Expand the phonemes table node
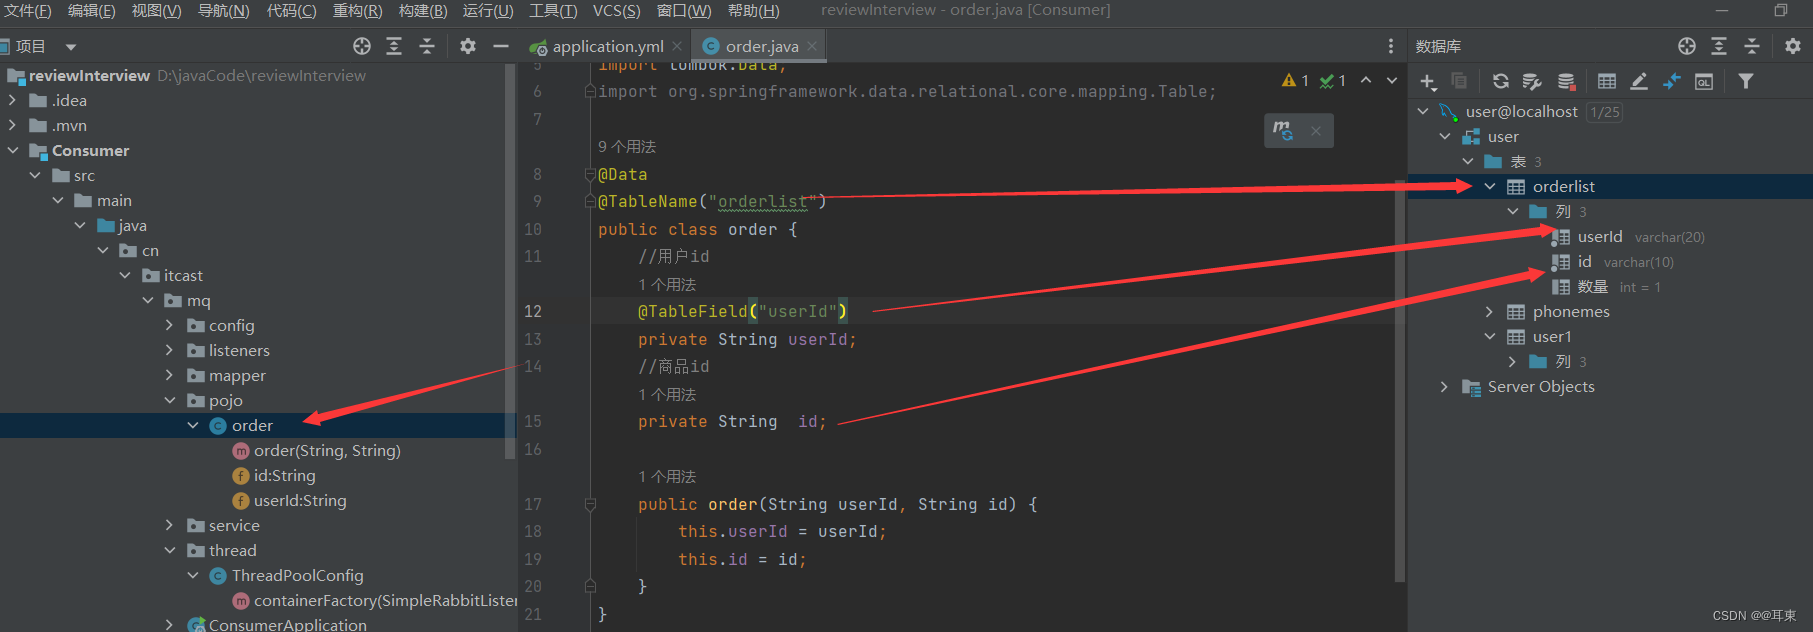The image size is (1813, 632). point(1490,312)
